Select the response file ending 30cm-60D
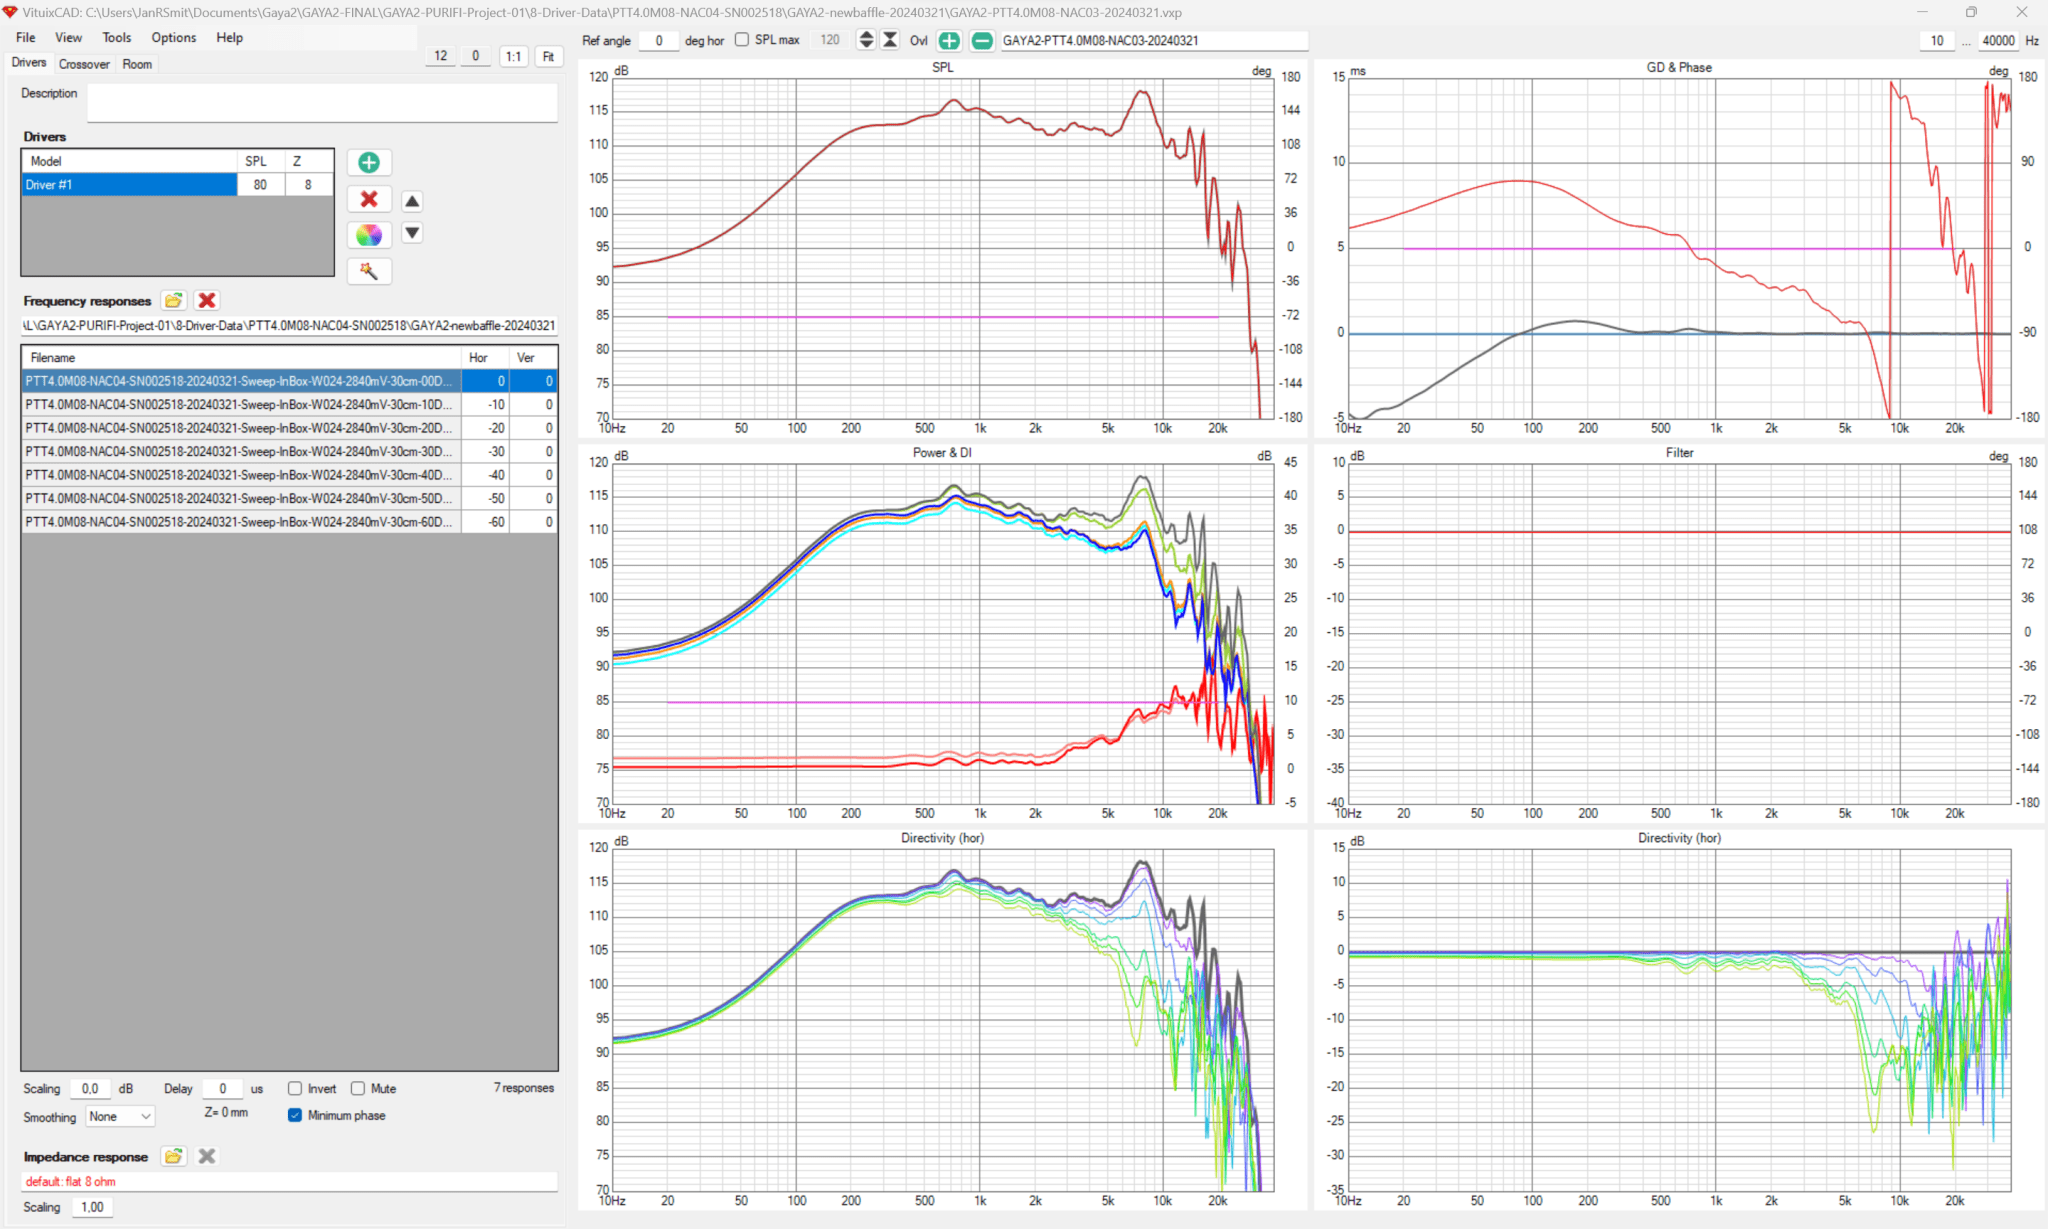Image resolution: width=2048 pixels, height=1229 pixels. [289, 522]
